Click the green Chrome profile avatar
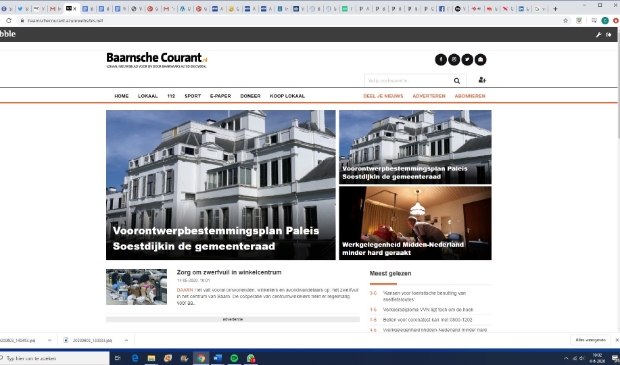 [x=605, y=21]
